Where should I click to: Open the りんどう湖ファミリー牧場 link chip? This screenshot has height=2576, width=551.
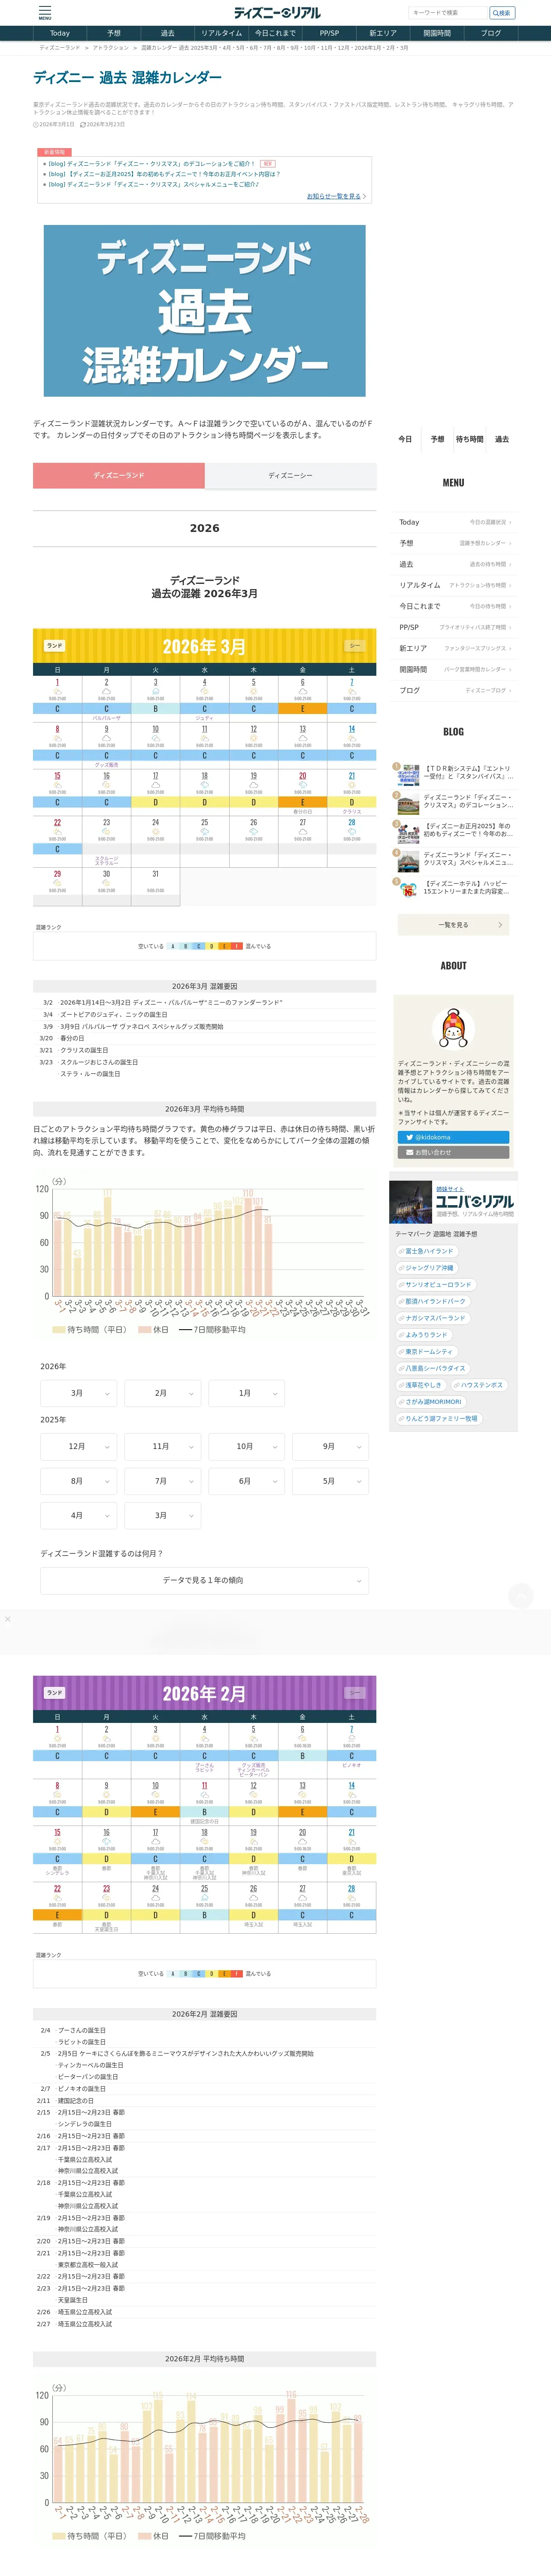(x=439, y=1418)
